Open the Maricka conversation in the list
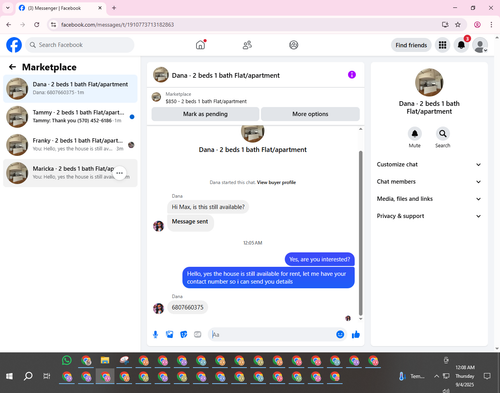Screen dimensions: 500x393 click(x=70, y=173)
